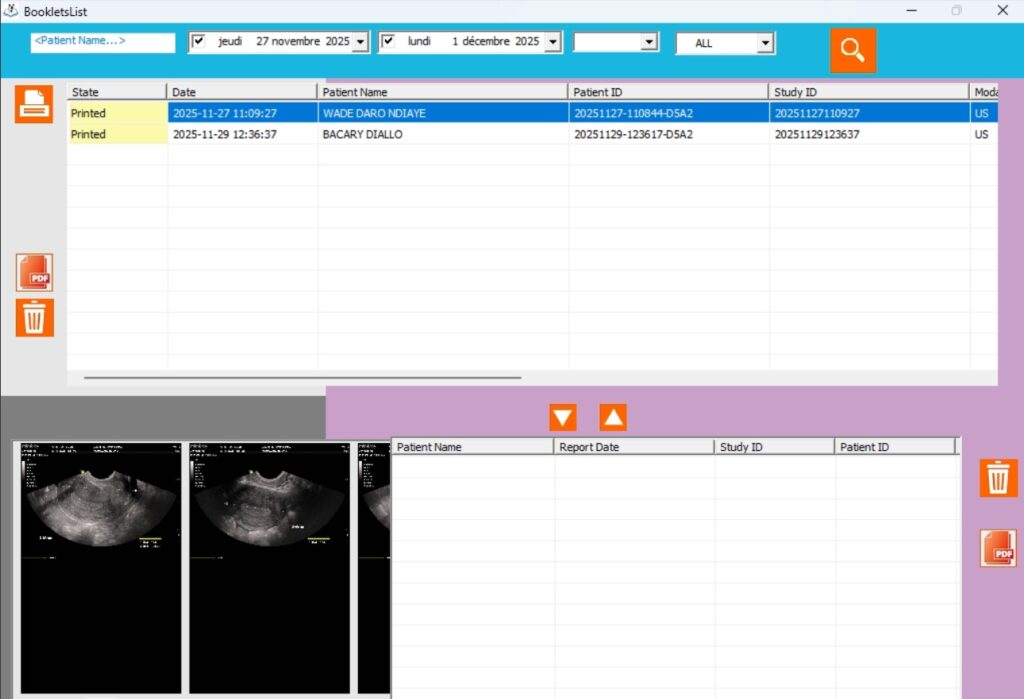Open the start date calendar dropdown

click(360, 42)
